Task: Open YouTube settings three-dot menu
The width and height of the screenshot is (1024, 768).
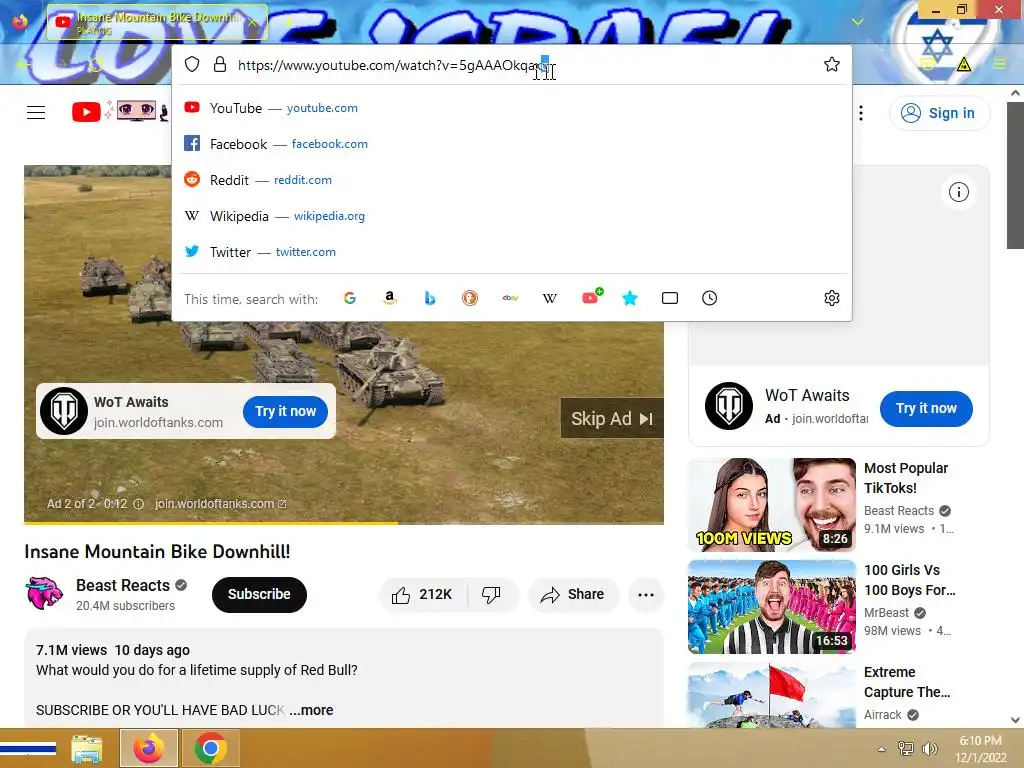Action: coord(861,113)
